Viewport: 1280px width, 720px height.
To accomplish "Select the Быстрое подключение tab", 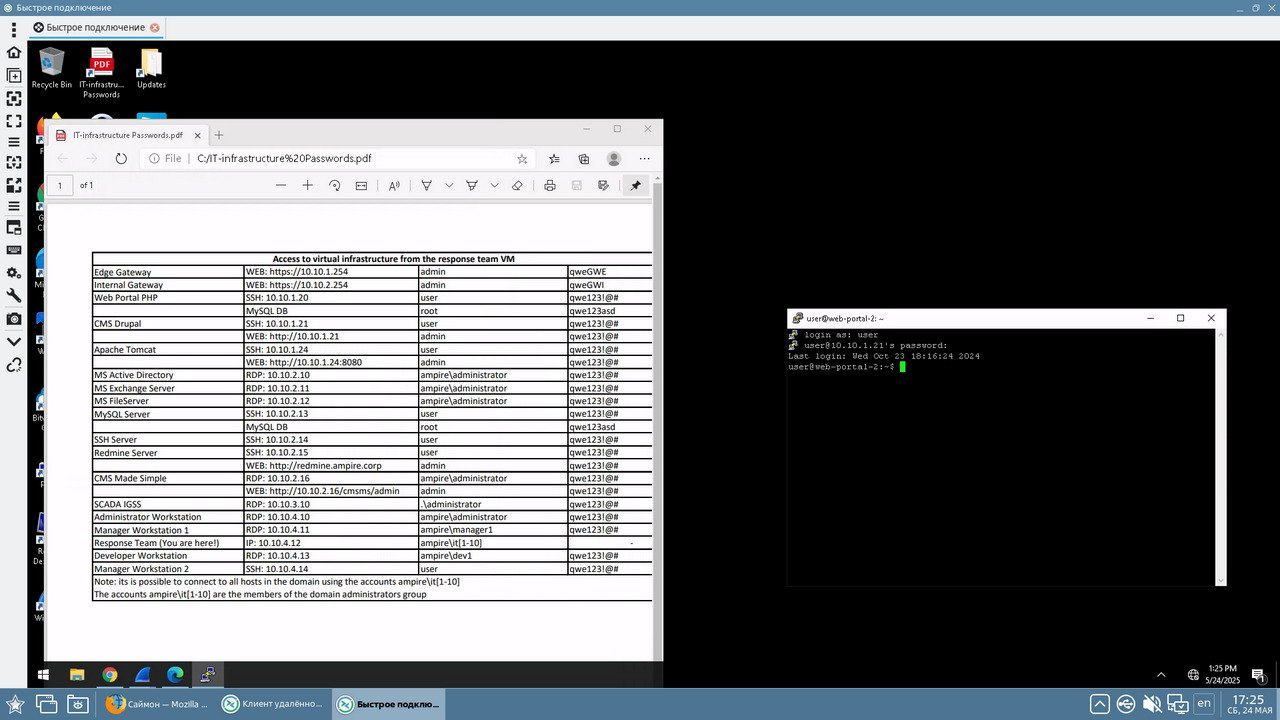I will 96,27.
